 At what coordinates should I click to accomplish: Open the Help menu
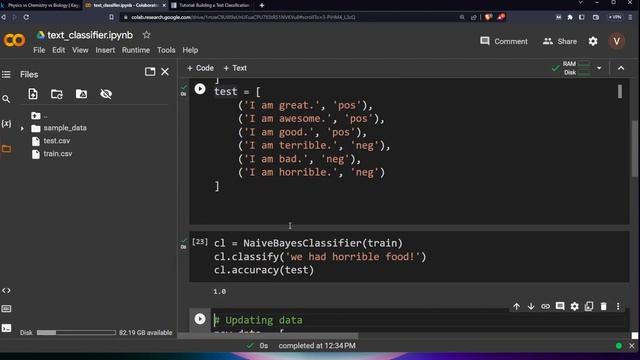click(x=190, y=50)
